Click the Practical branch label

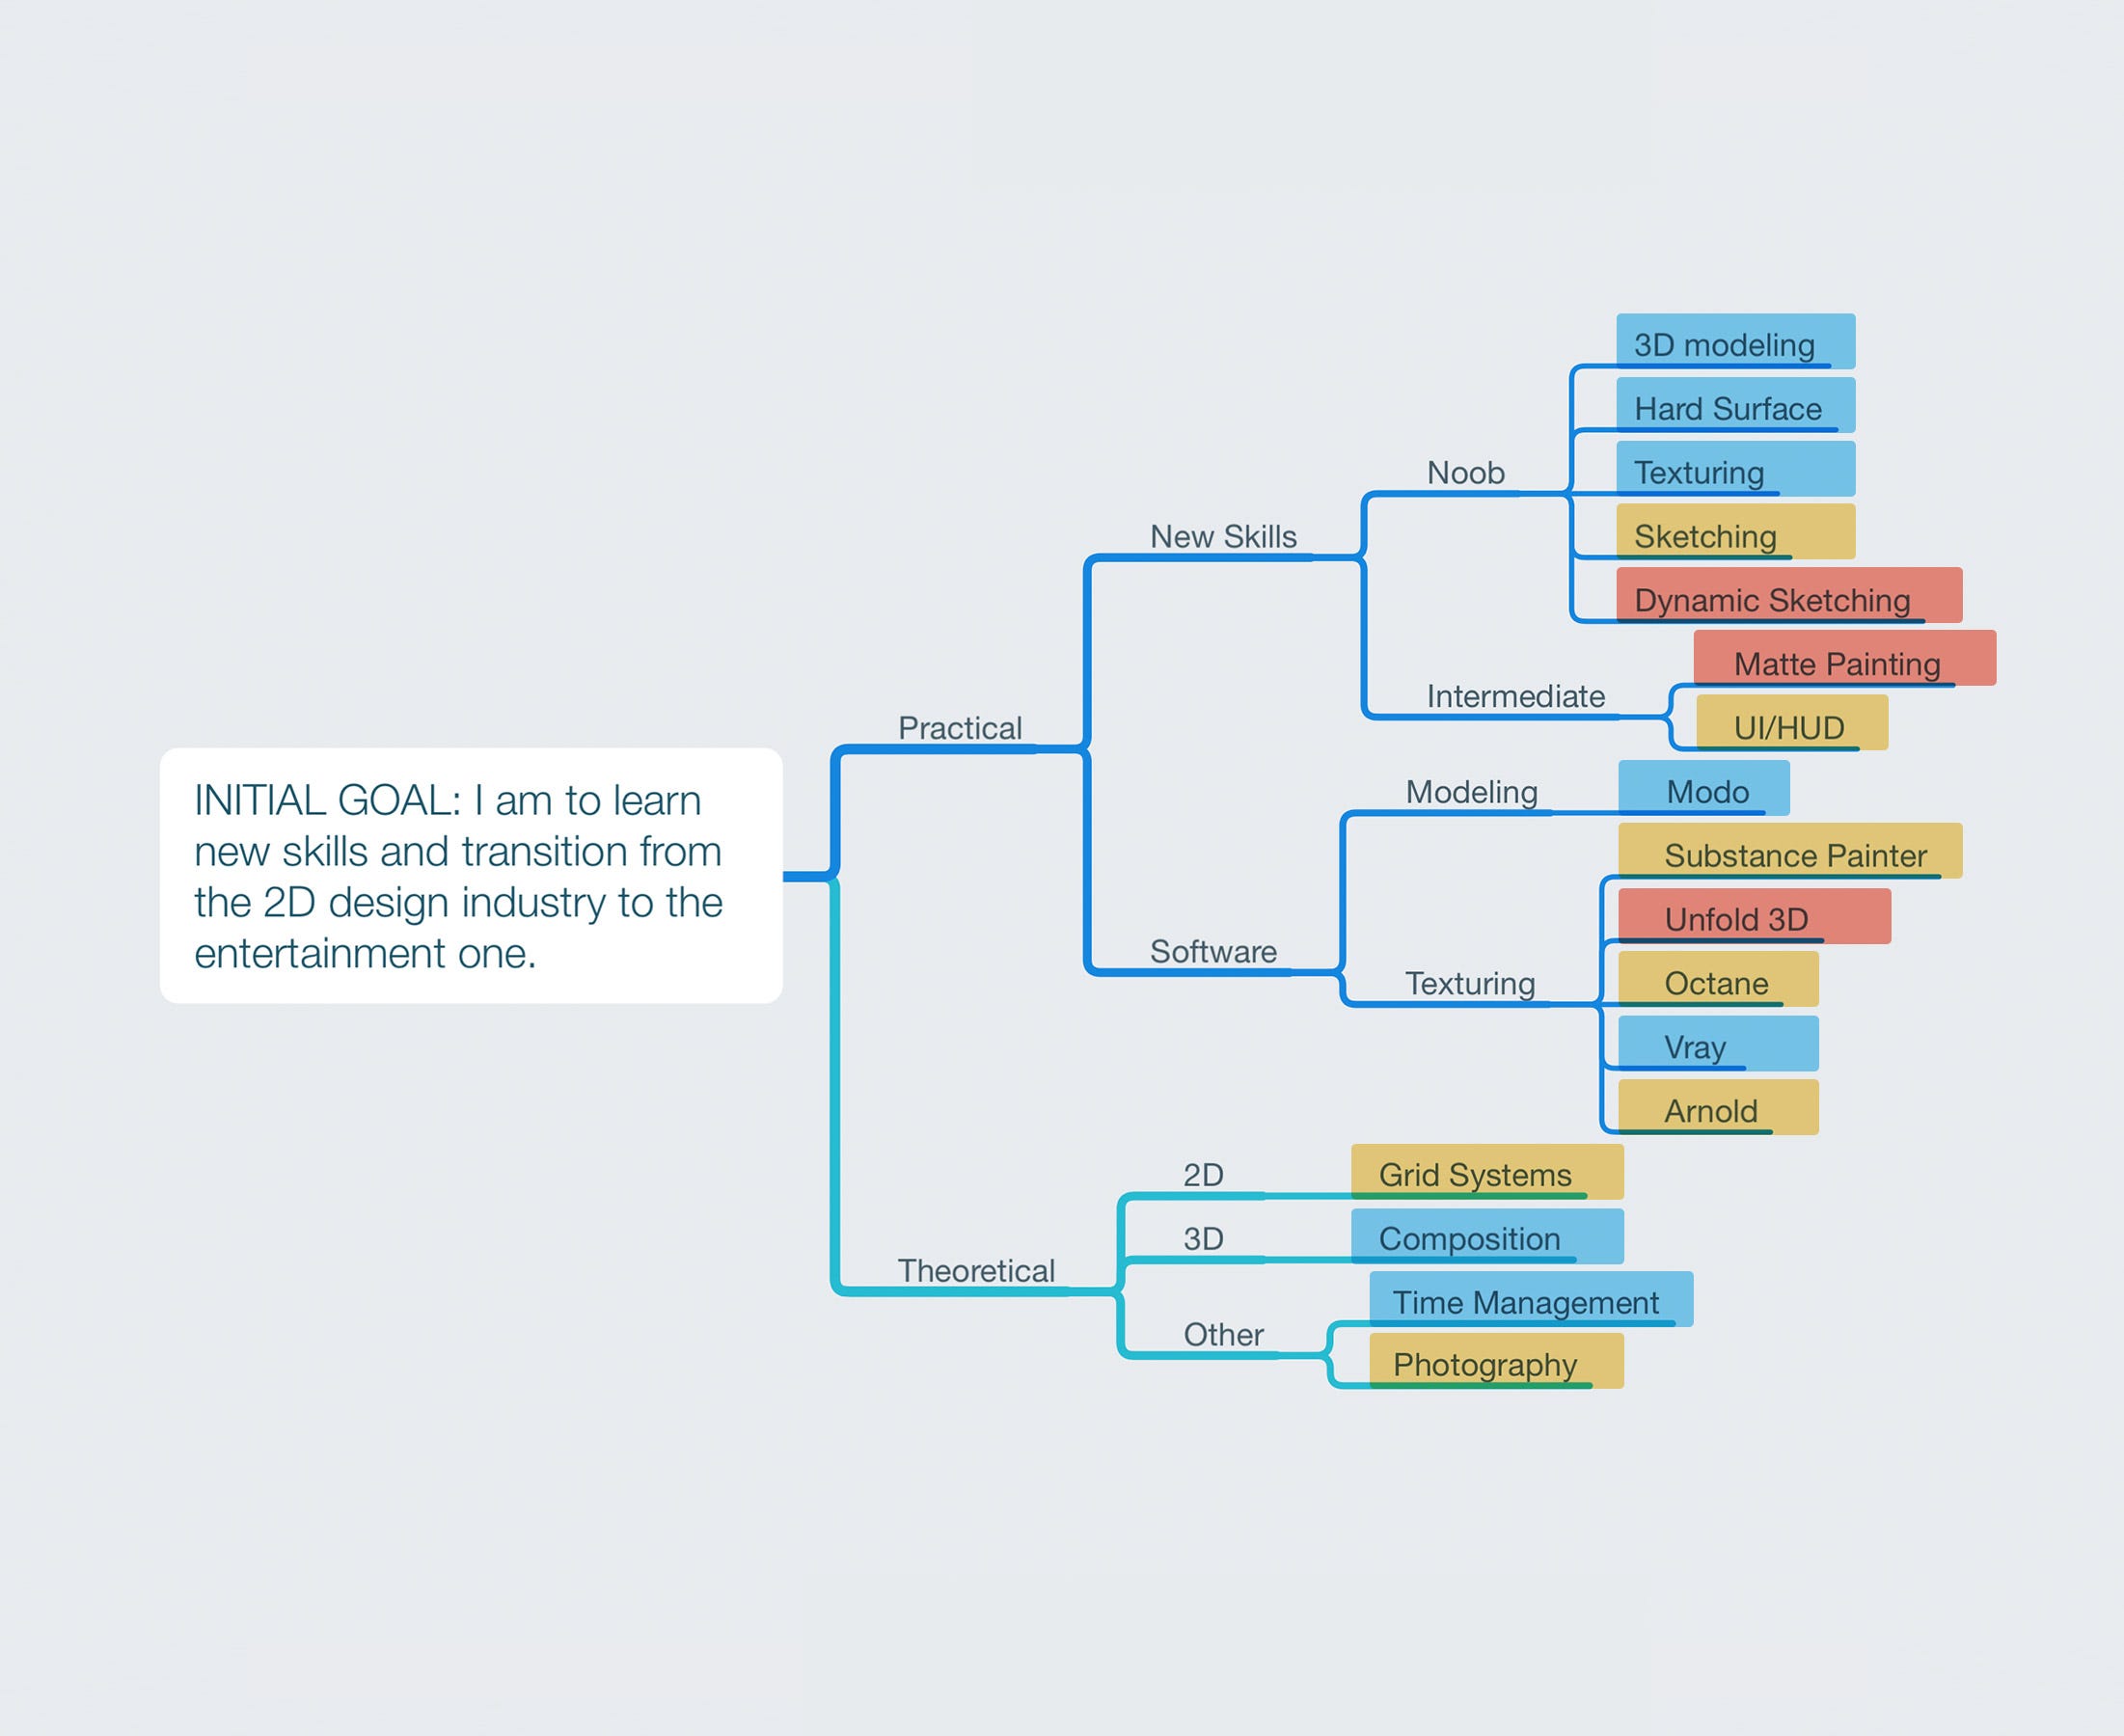(x=959, y=728)
